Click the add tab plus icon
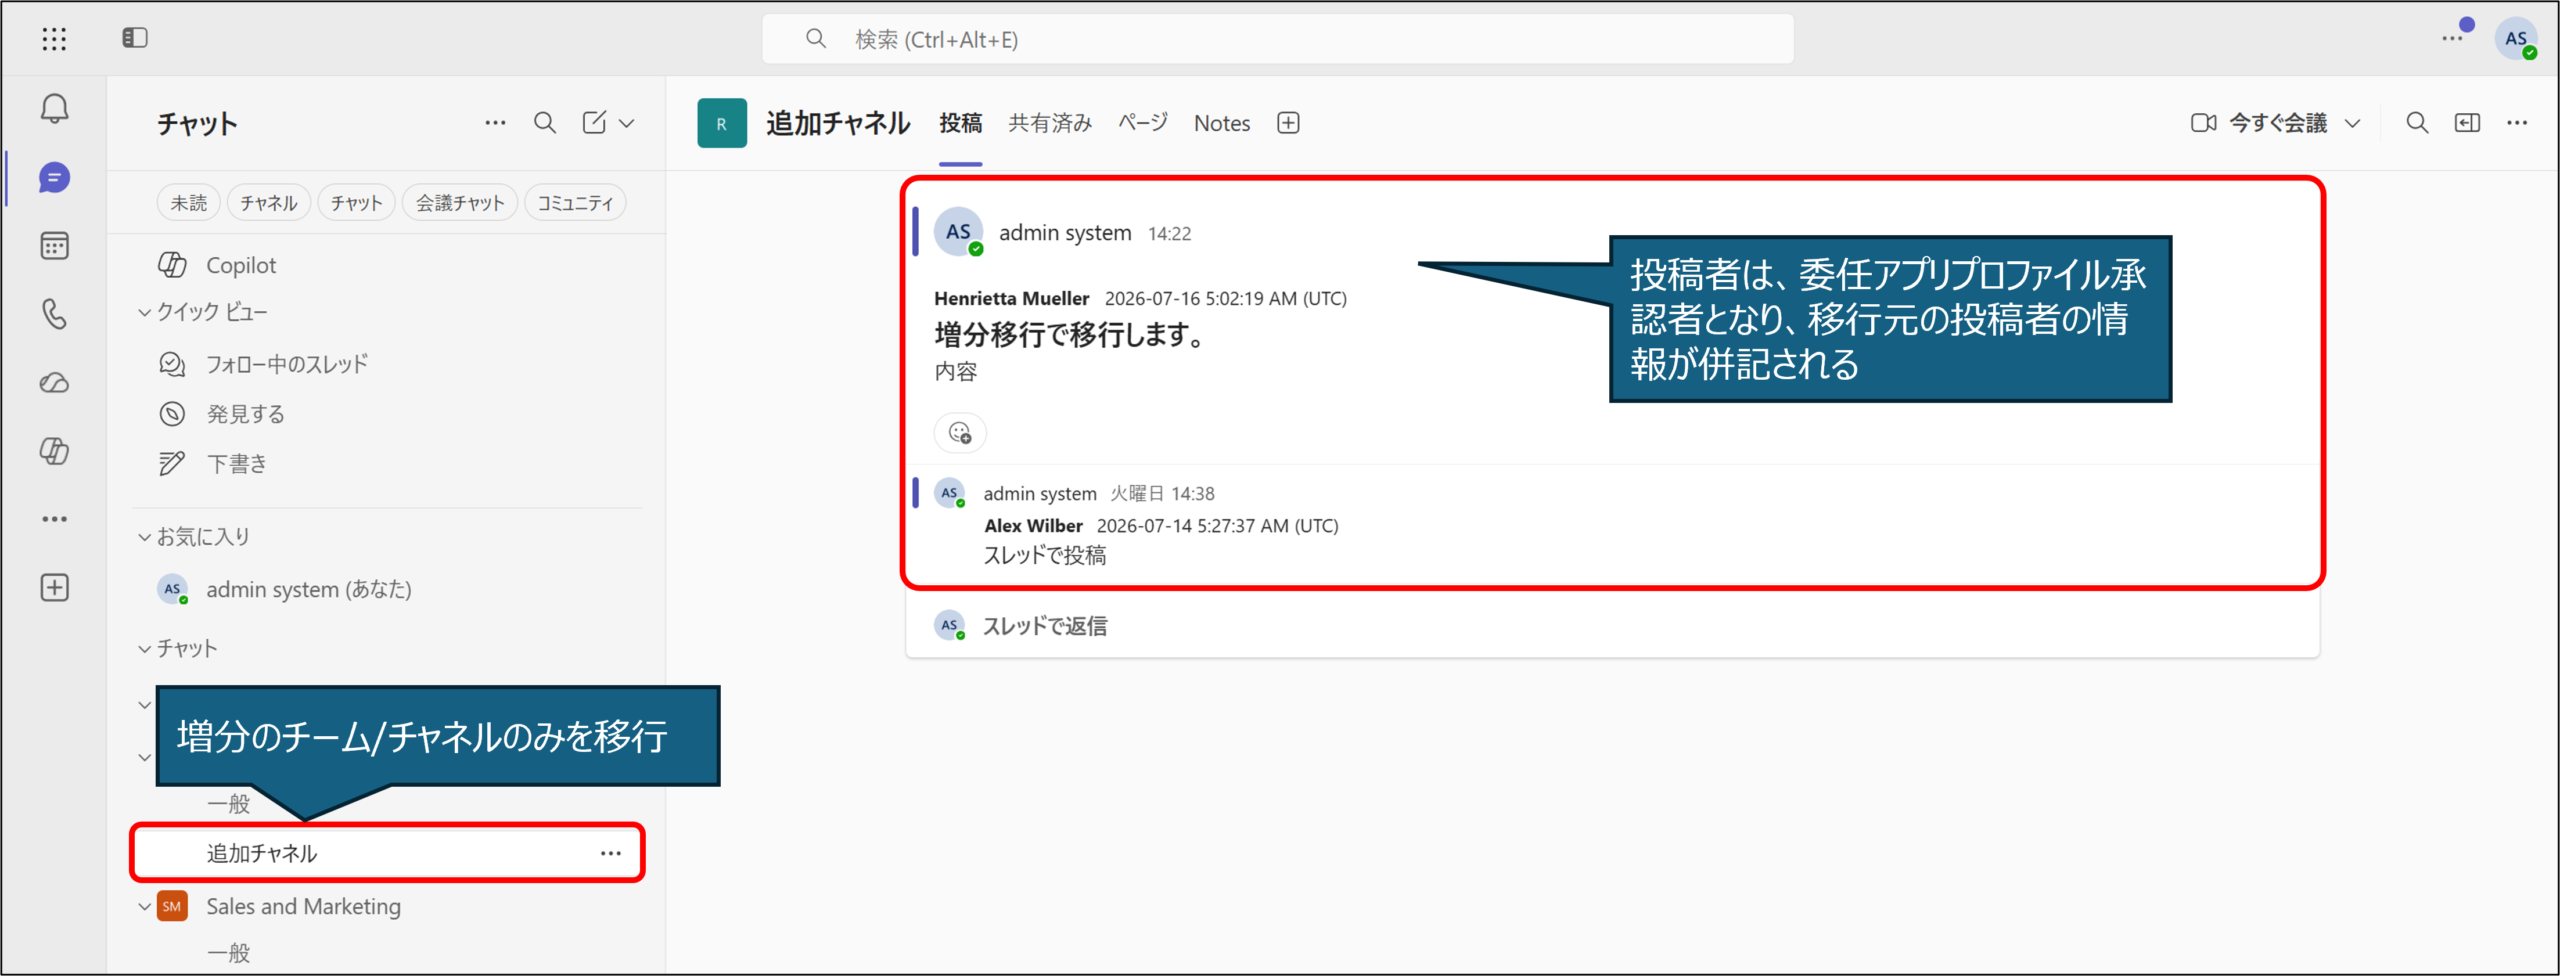 point(1288,123)
